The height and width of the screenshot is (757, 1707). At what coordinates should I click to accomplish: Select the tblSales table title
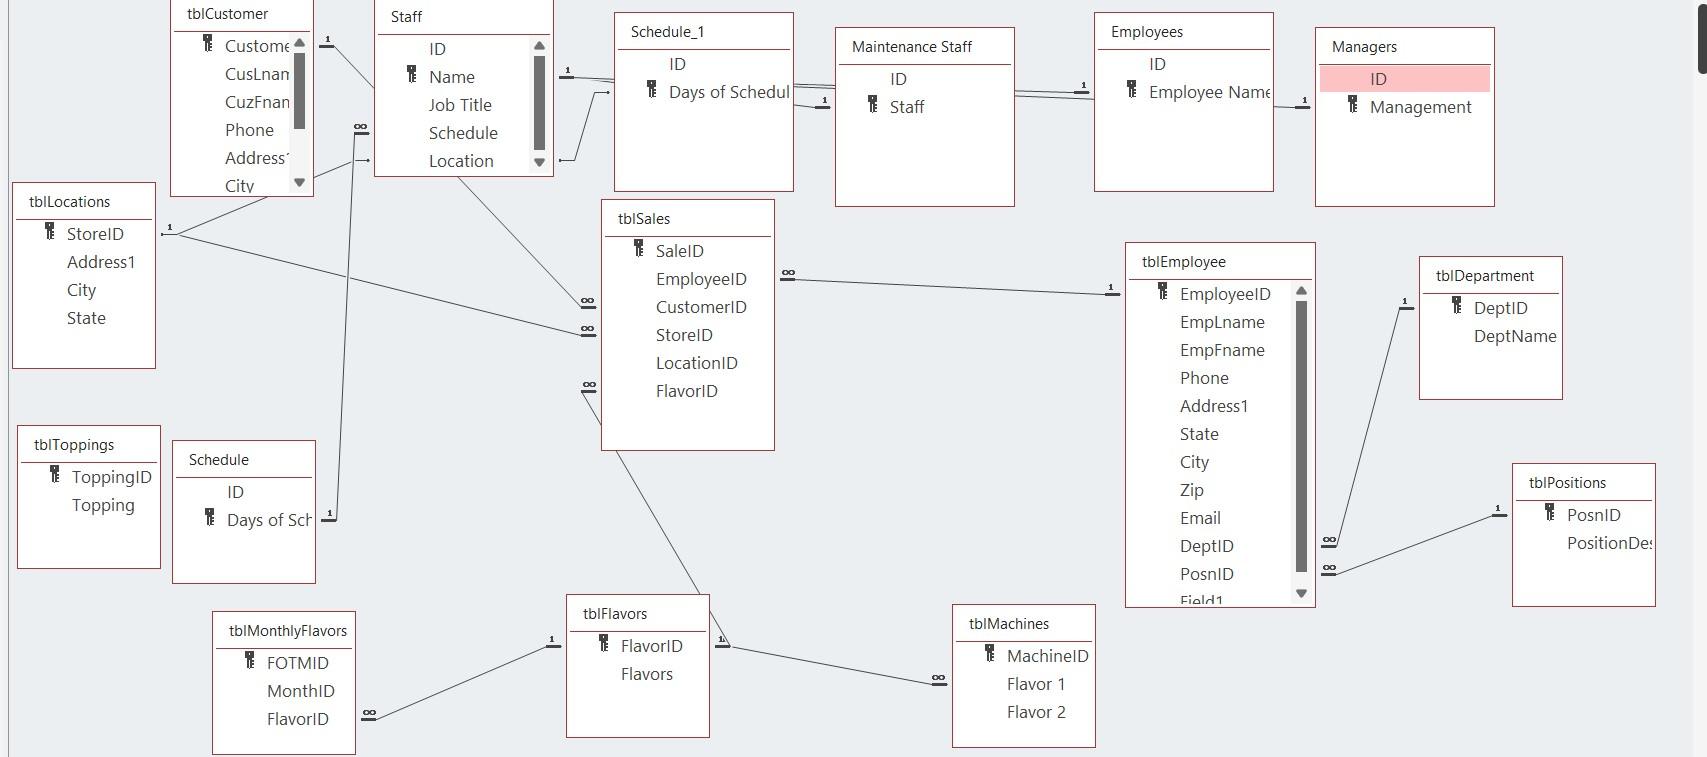644,219
